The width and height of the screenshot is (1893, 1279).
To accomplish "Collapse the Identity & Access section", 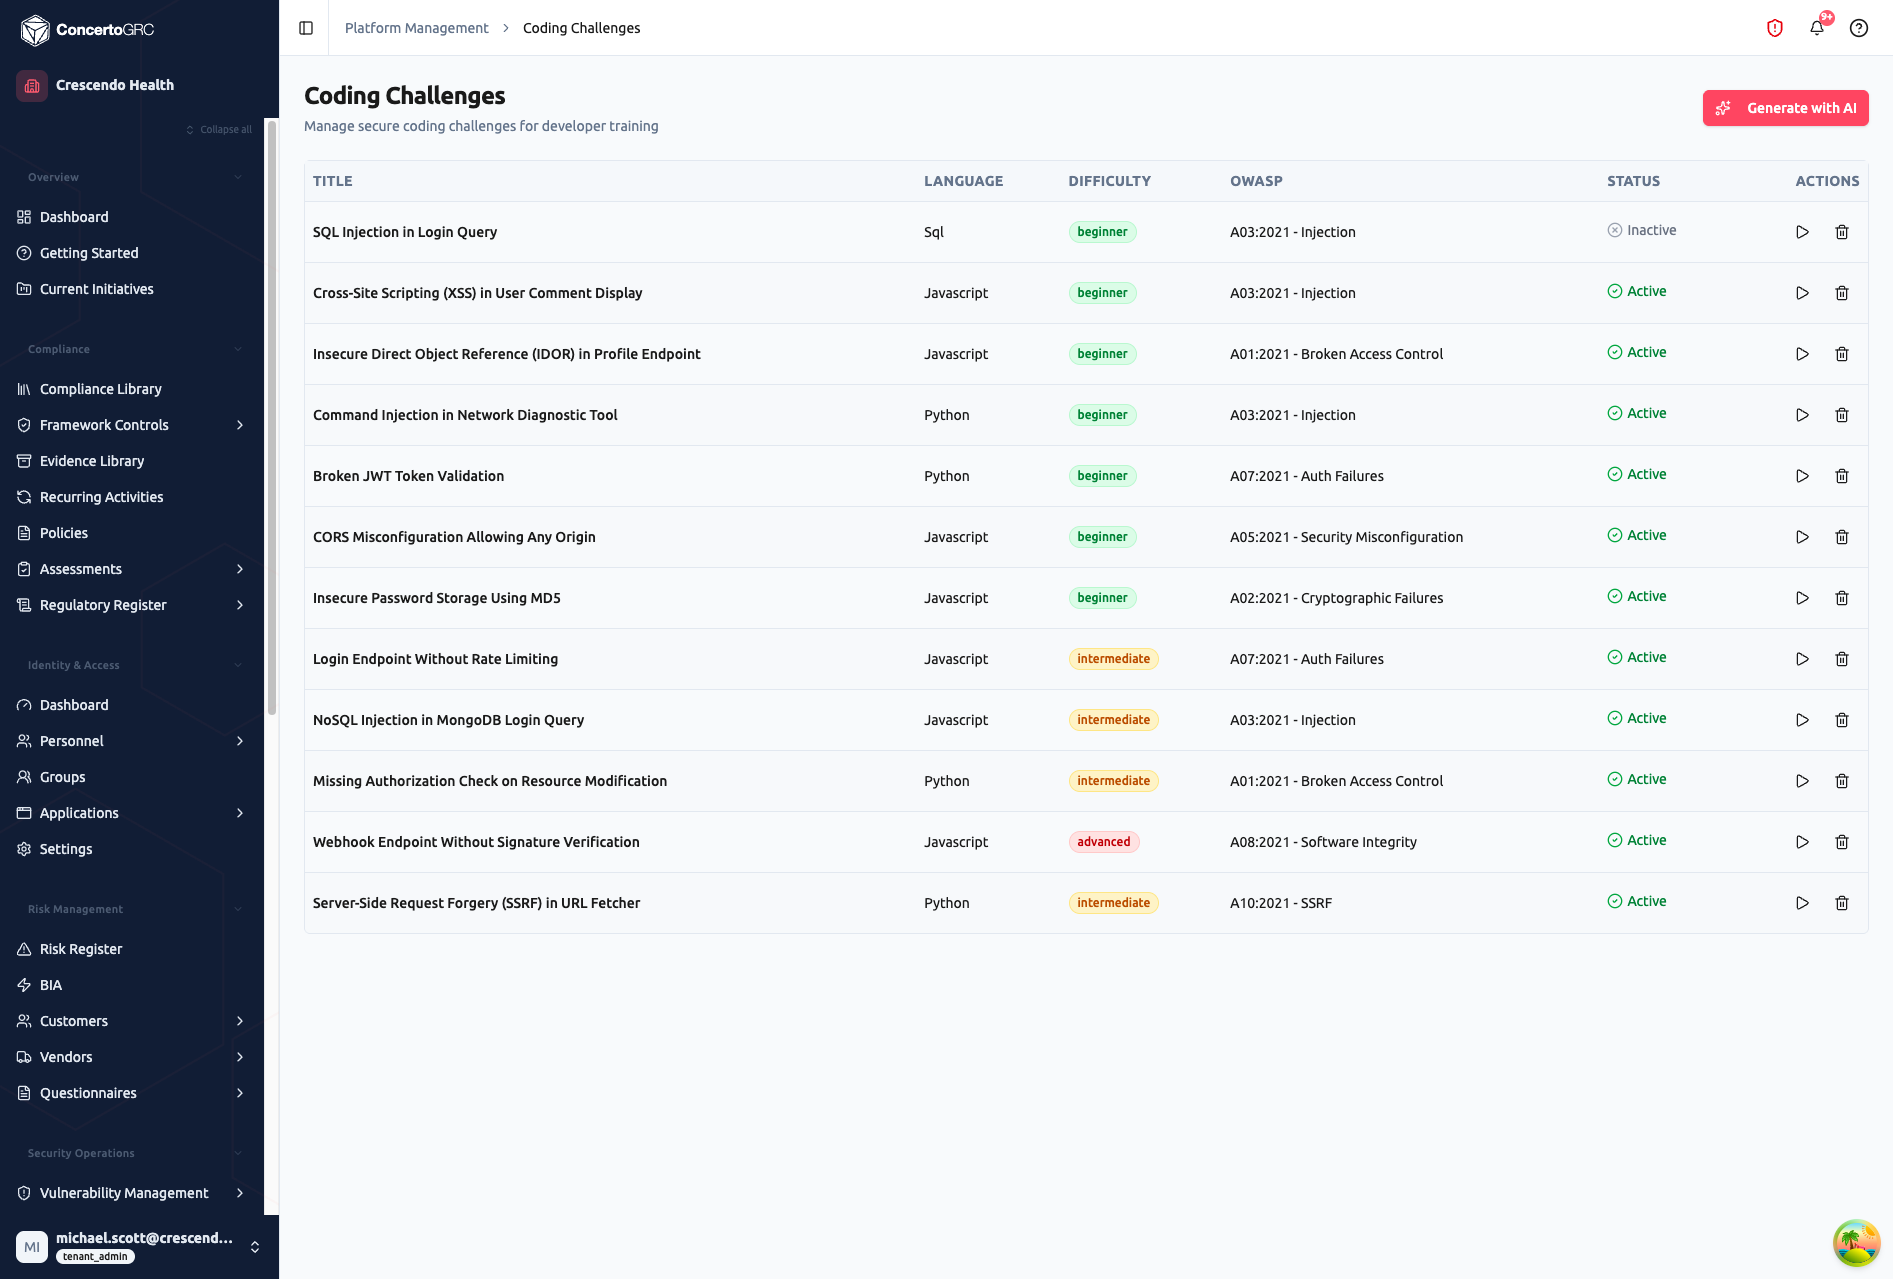I will [x=238, y=665].
